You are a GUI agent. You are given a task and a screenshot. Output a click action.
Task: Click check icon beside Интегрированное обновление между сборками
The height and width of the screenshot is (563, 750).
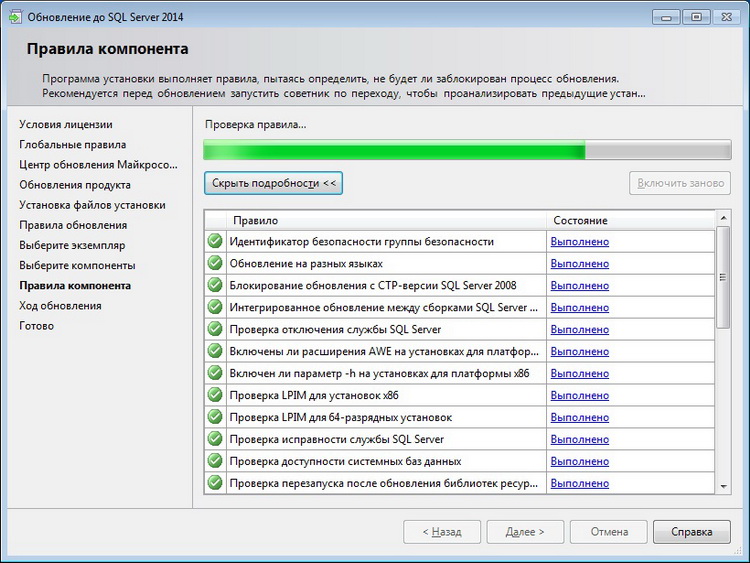tap(215, 307)
